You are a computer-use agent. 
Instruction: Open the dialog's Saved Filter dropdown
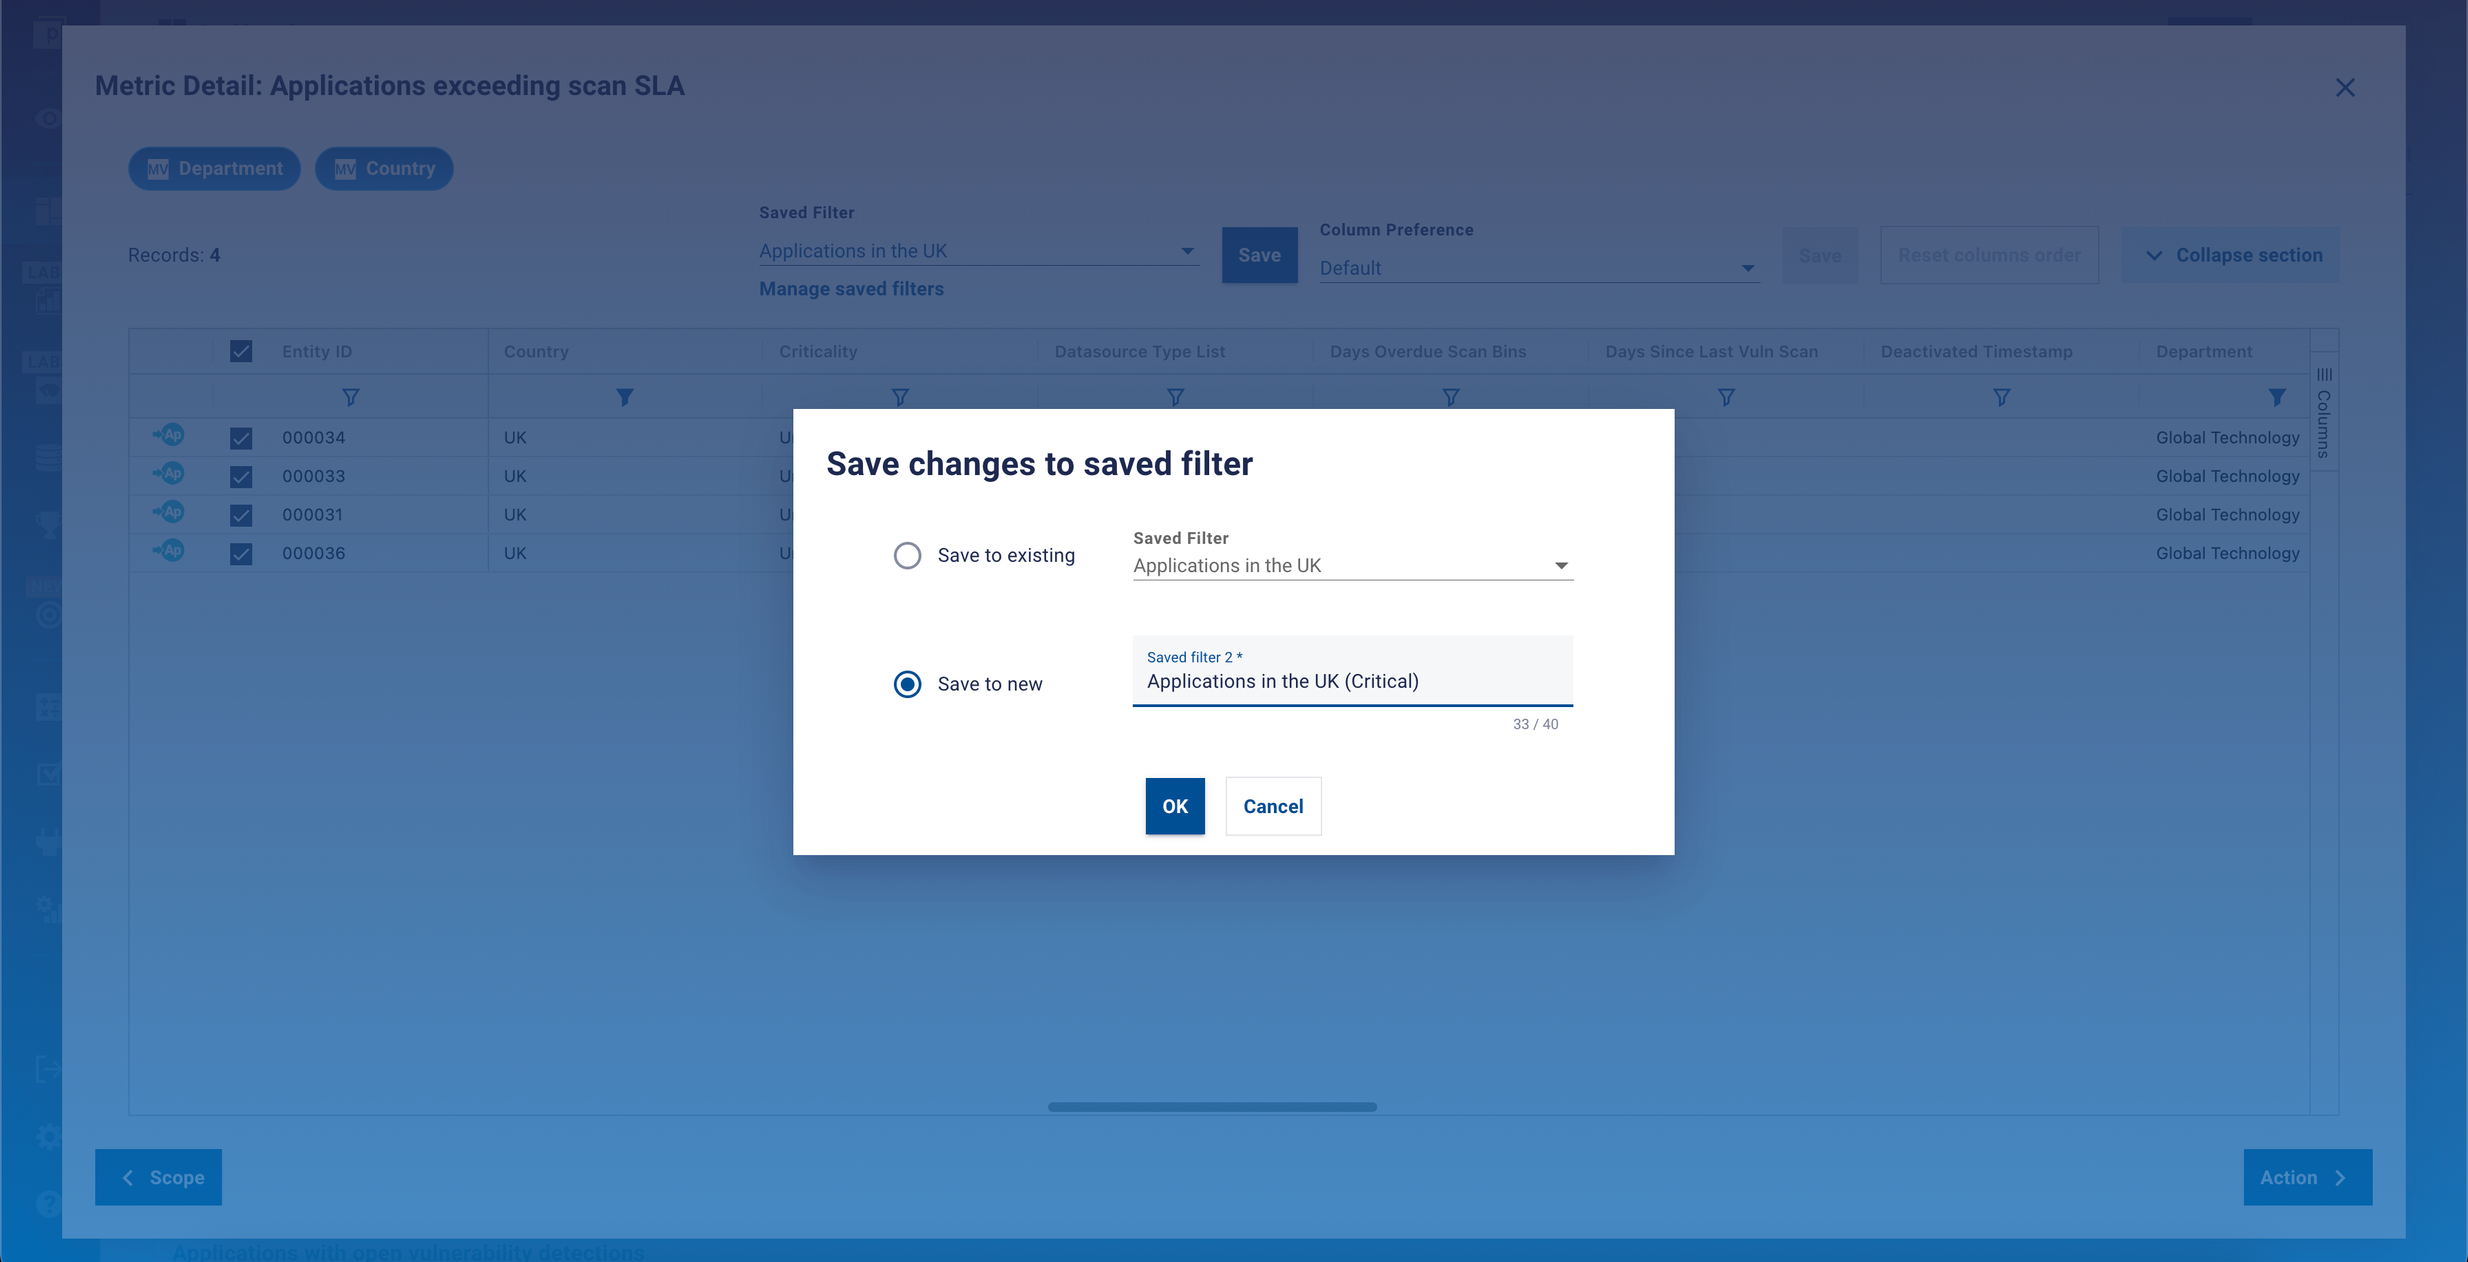[1351, 566]
